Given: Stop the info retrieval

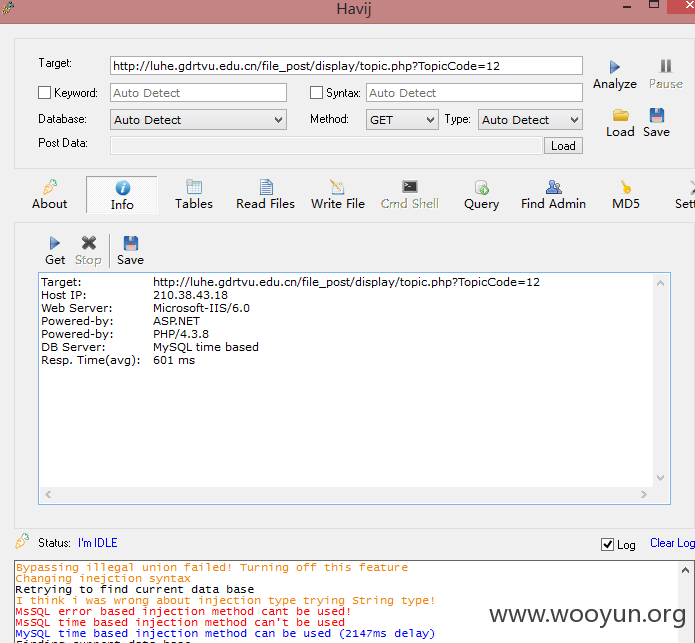Looking at the screenshot, I should point(88,251).
